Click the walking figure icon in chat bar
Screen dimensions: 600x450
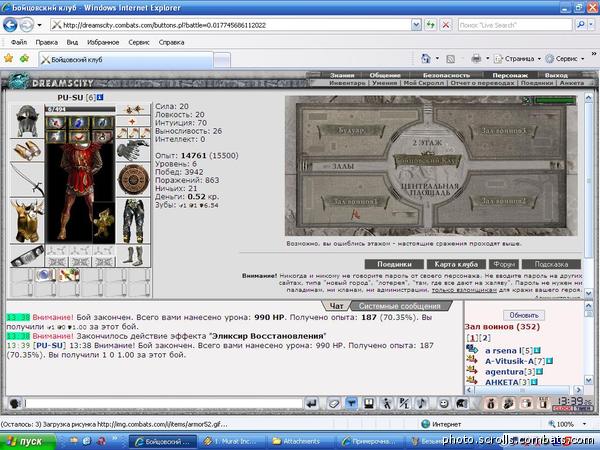pos(387,403)
